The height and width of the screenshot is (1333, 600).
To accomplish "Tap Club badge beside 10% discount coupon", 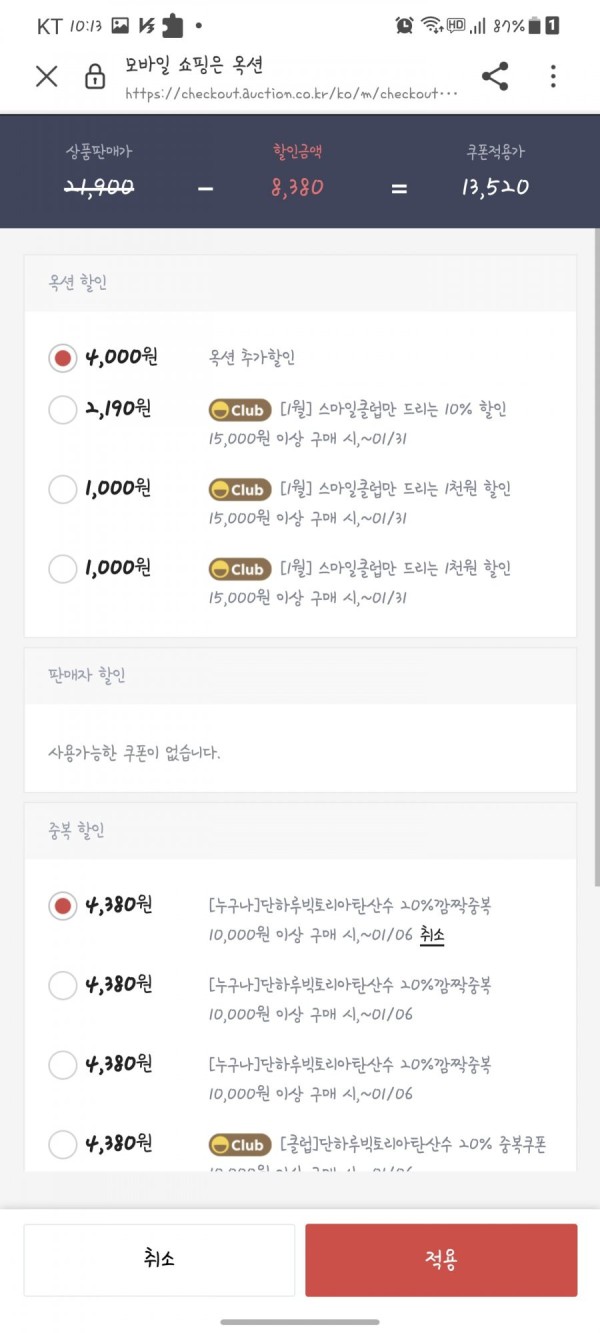I will [240, 410].
